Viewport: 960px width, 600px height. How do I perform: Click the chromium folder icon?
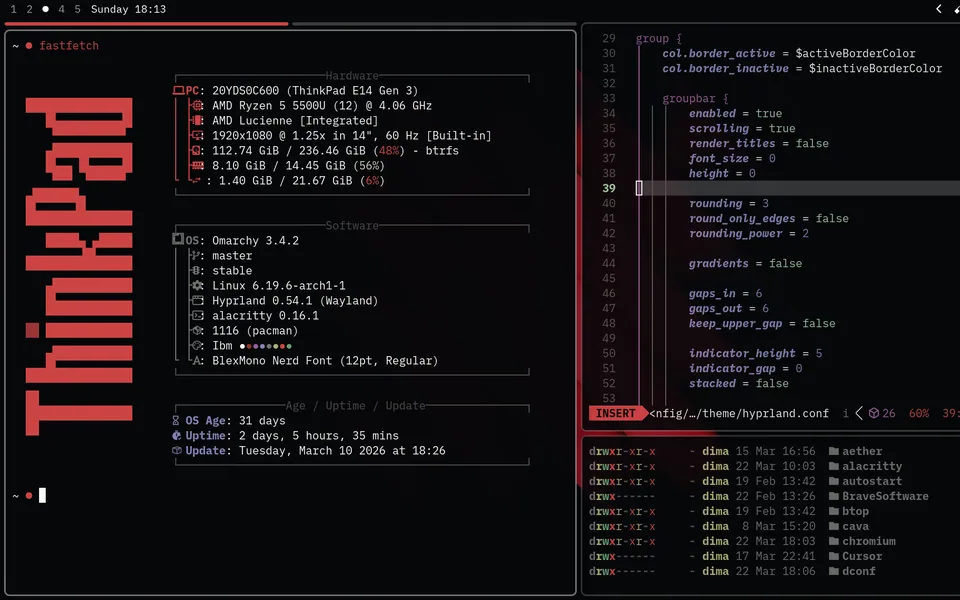click(833, 541)
